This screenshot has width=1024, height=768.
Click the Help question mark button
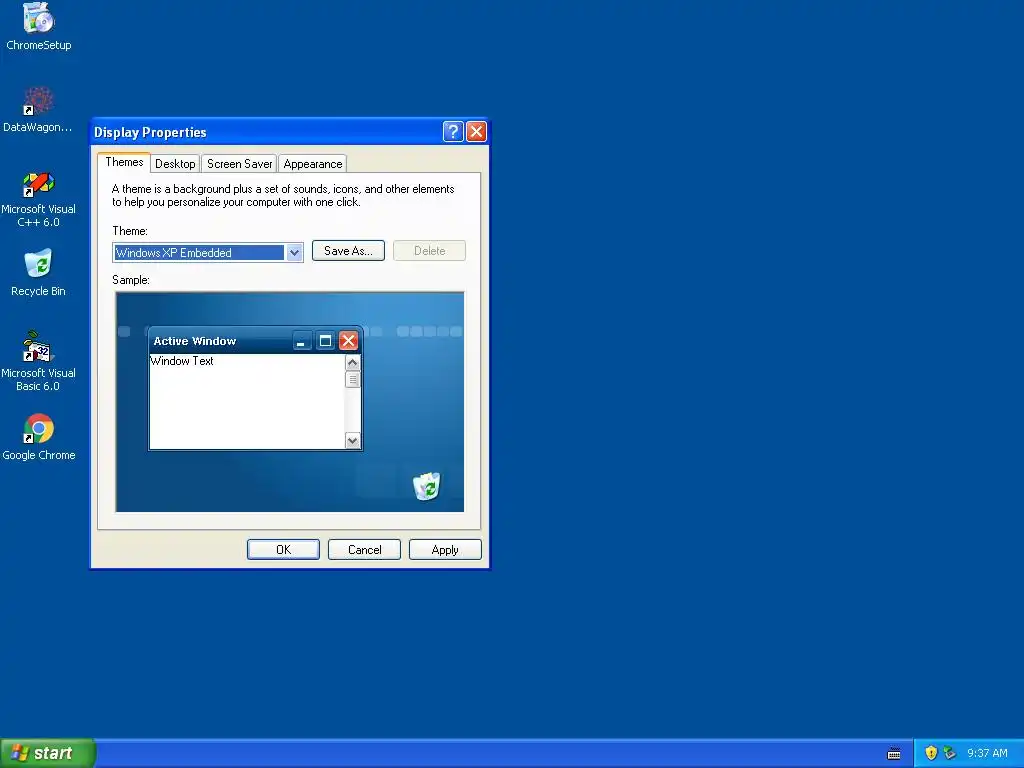click(453, 132)
